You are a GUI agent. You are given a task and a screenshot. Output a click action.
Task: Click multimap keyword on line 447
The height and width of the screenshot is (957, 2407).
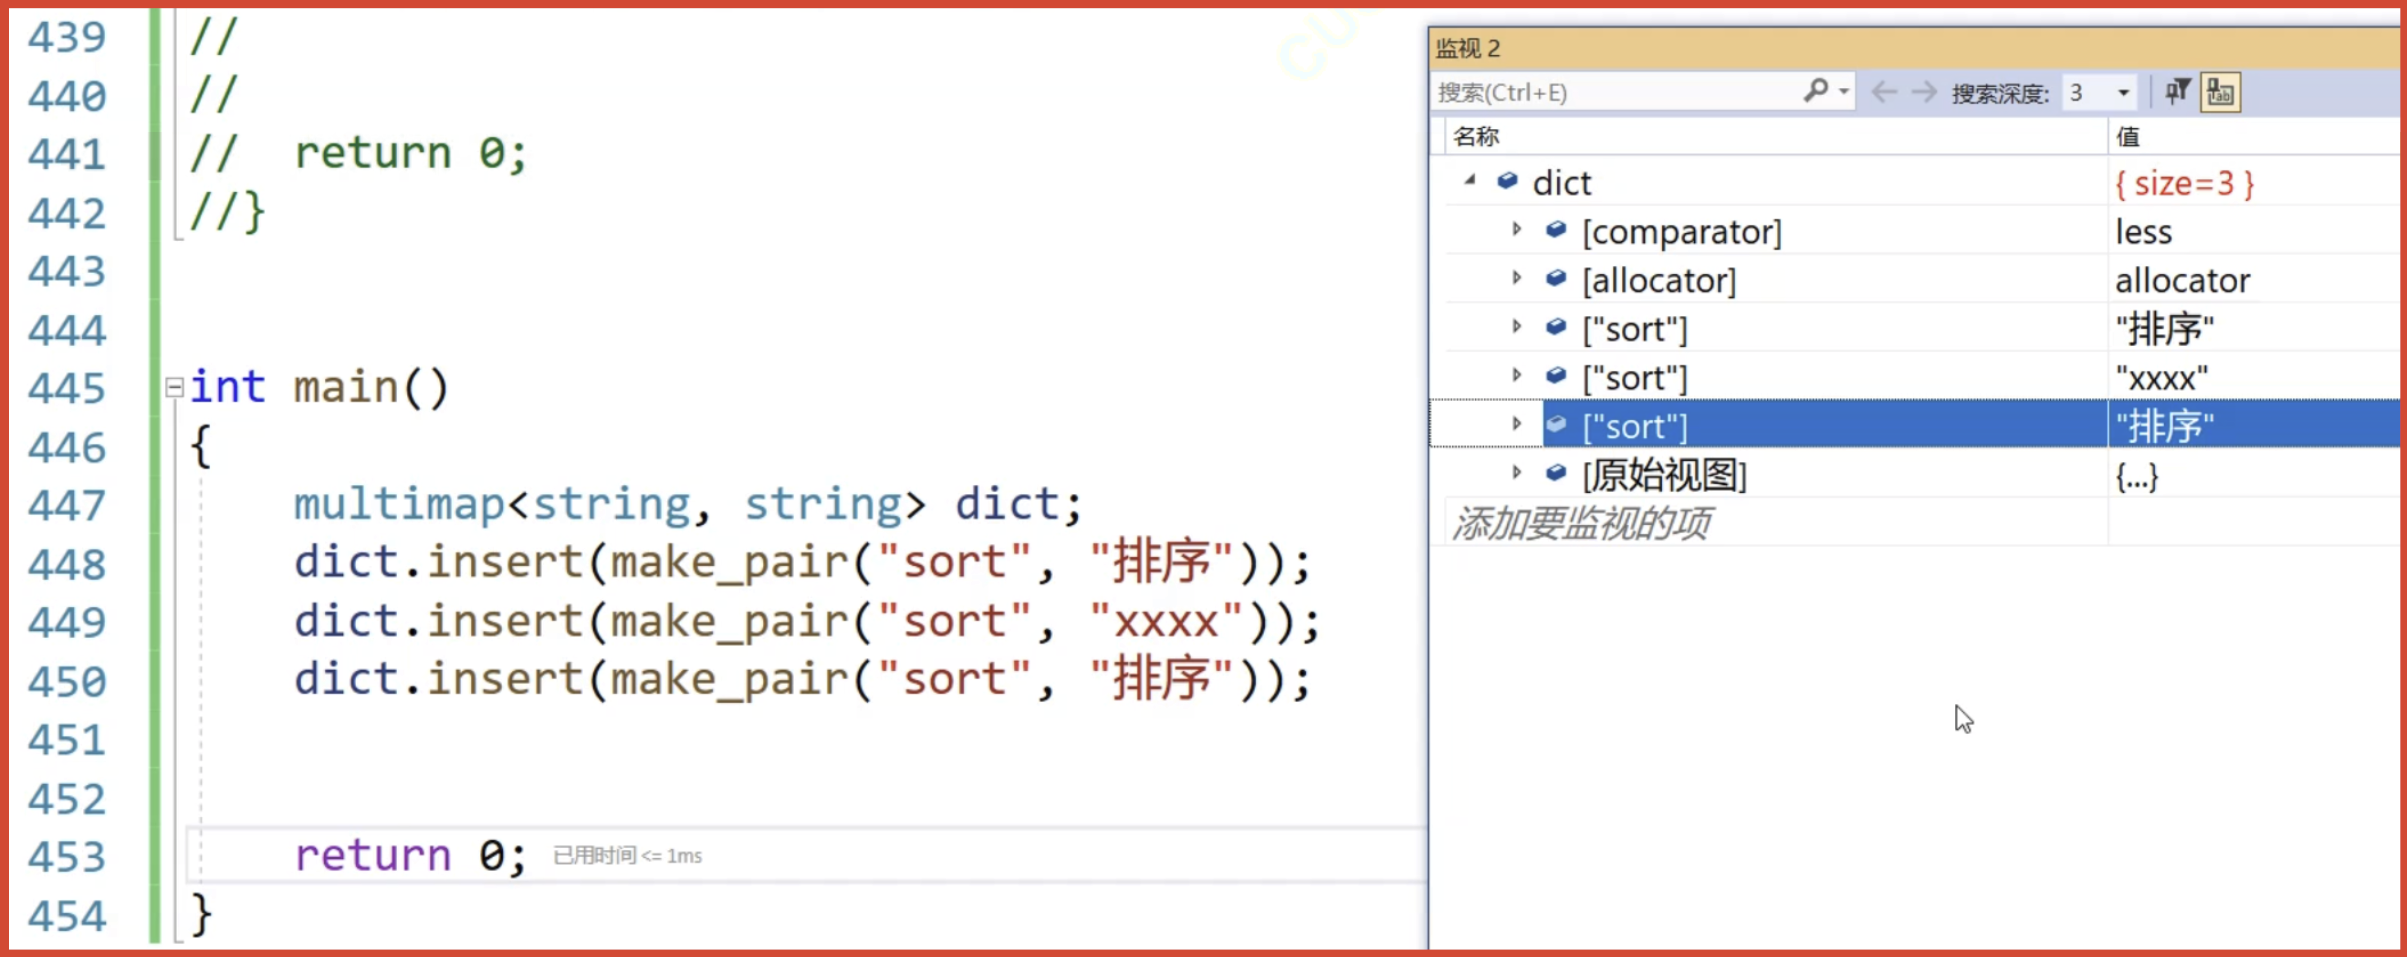click(399, 504)
